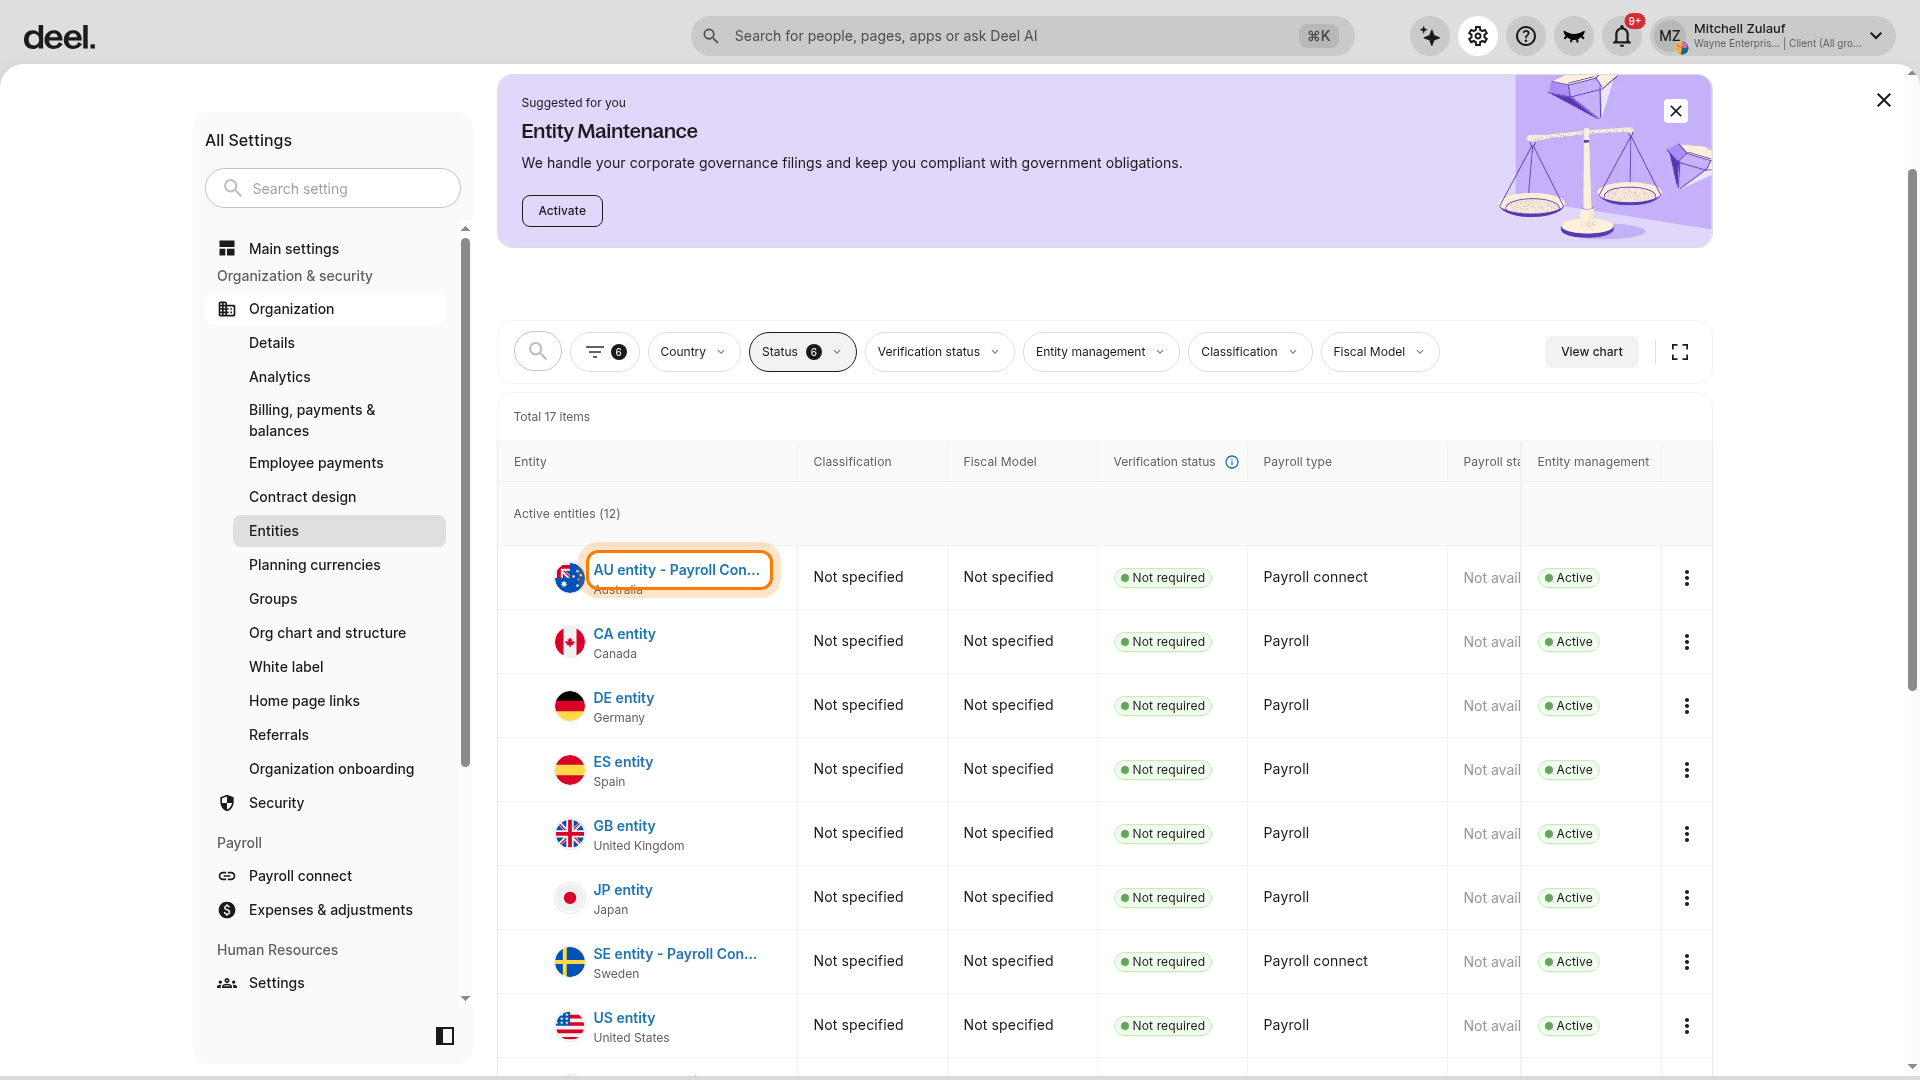Click the Search setting input field
This screenshot has width=1920, height=1080.
pos(333,188)
